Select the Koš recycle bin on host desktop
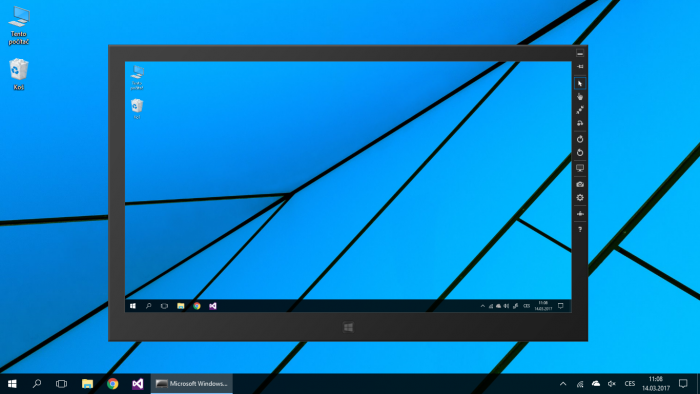The image size is (700, 394). 18,74
